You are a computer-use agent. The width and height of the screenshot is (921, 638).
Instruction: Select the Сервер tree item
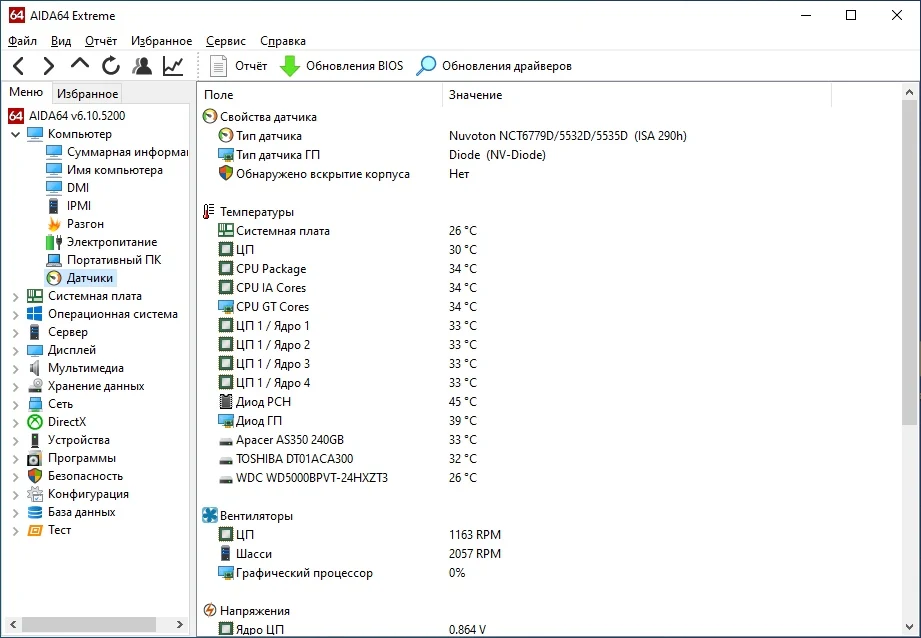click(68, 332)
